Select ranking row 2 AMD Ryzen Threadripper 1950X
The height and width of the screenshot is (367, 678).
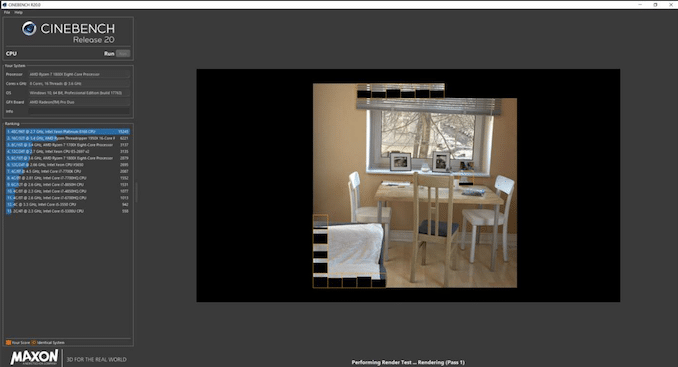pyautogui.click(x=67, y=138)
